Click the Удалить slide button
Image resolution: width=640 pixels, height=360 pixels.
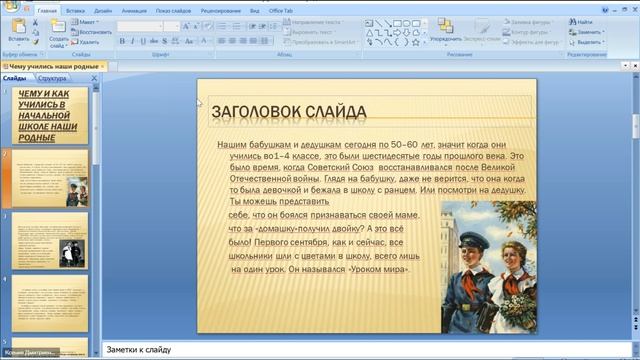click(x=85, y=42)
